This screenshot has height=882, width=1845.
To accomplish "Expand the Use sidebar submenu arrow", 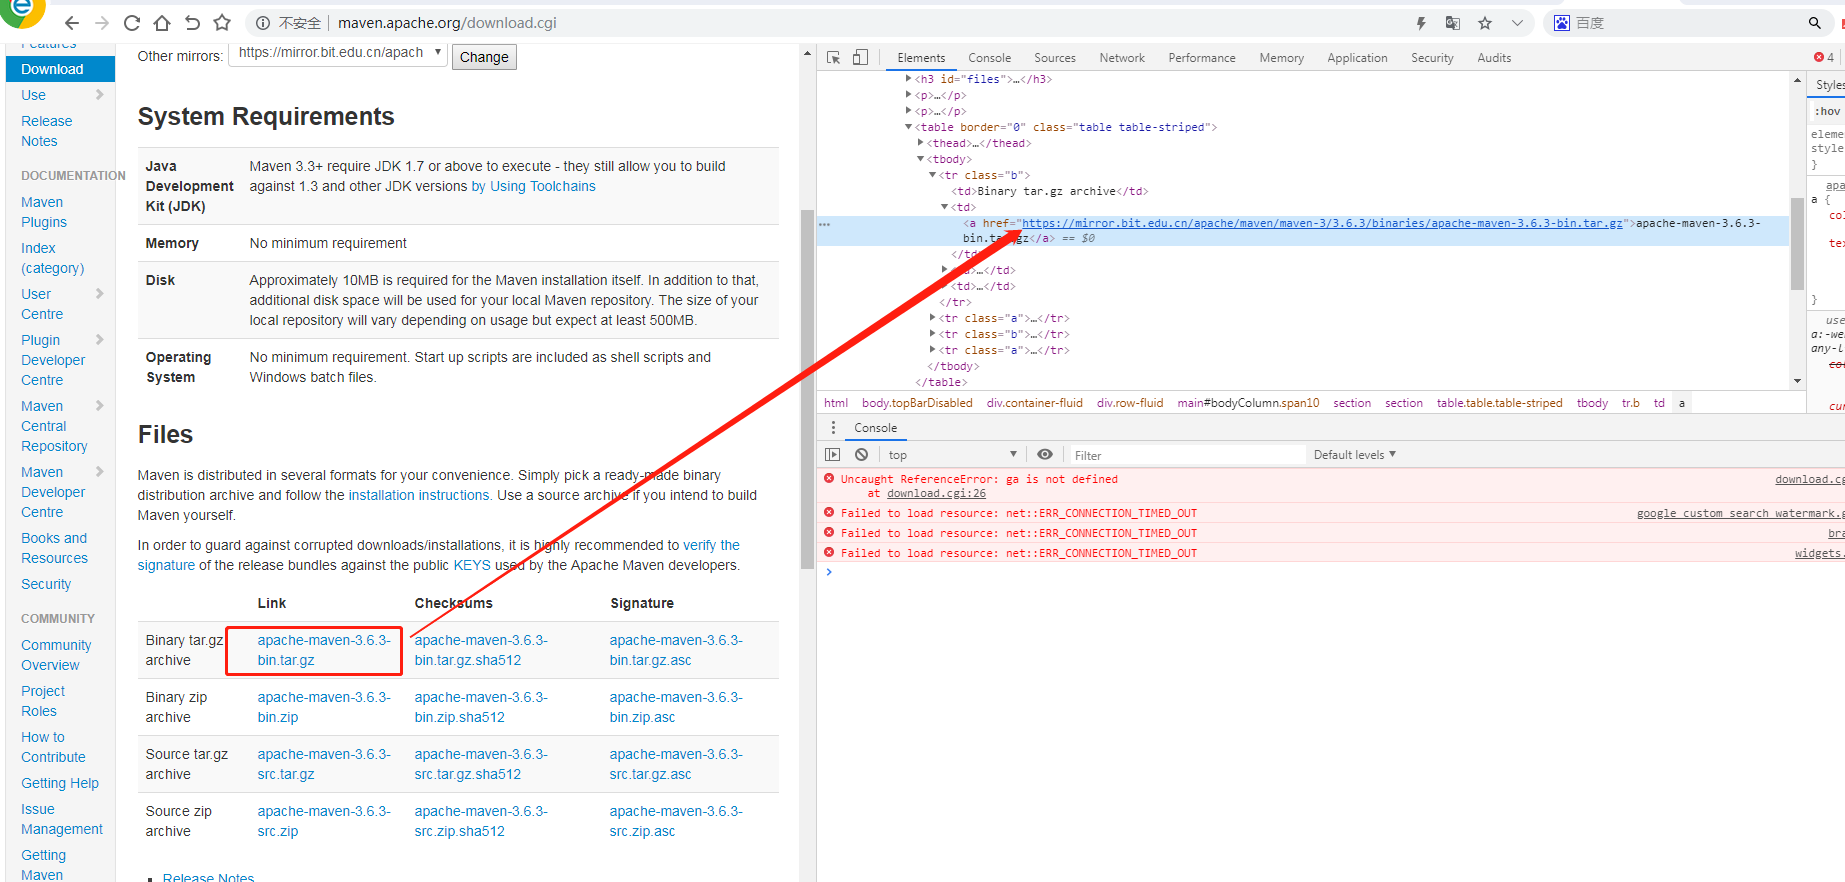I will coord(100,95).
